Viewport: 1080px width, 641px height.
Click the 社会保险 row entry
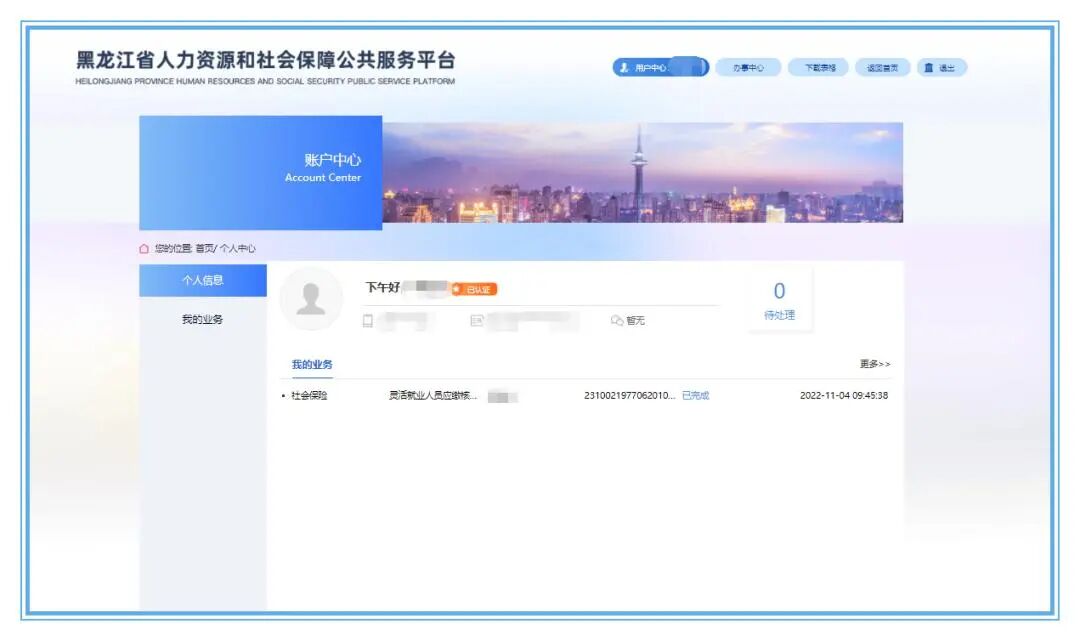[x=309, y=395]
